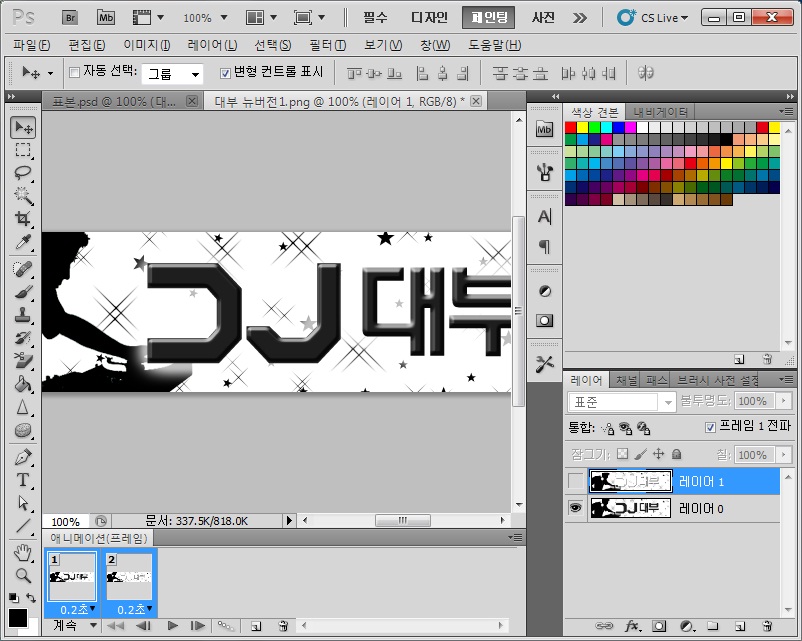Add a layer mask
Image resolution: width=802 pixels, height=641 pixels.
(x=659, y=626)
